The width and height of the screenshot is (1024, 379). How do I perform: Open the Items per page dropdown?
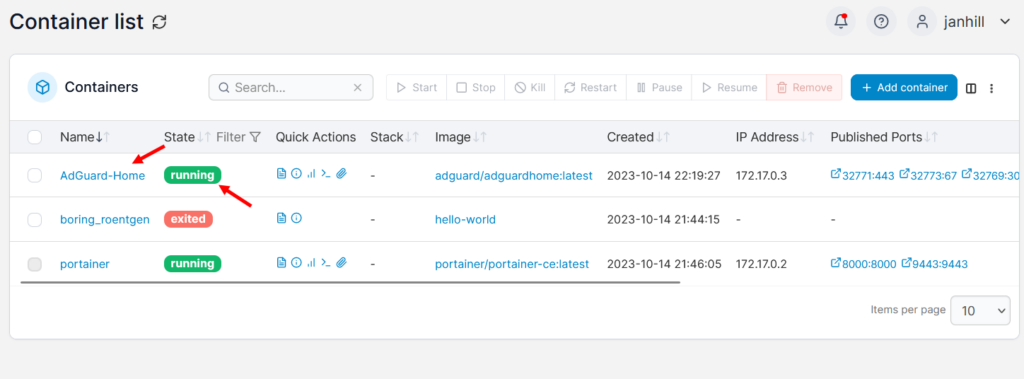980,310
